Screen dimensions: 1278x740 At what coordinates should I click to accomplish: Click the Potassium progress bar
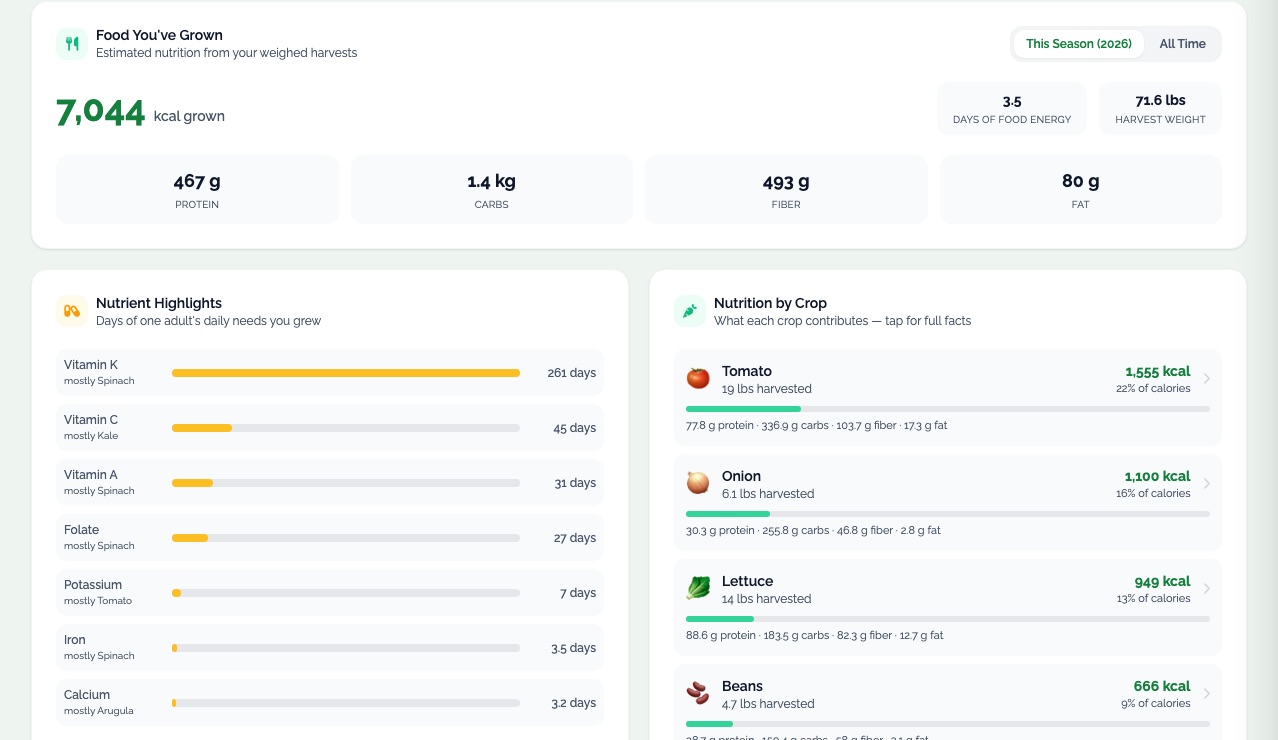(x=346, y=593)
